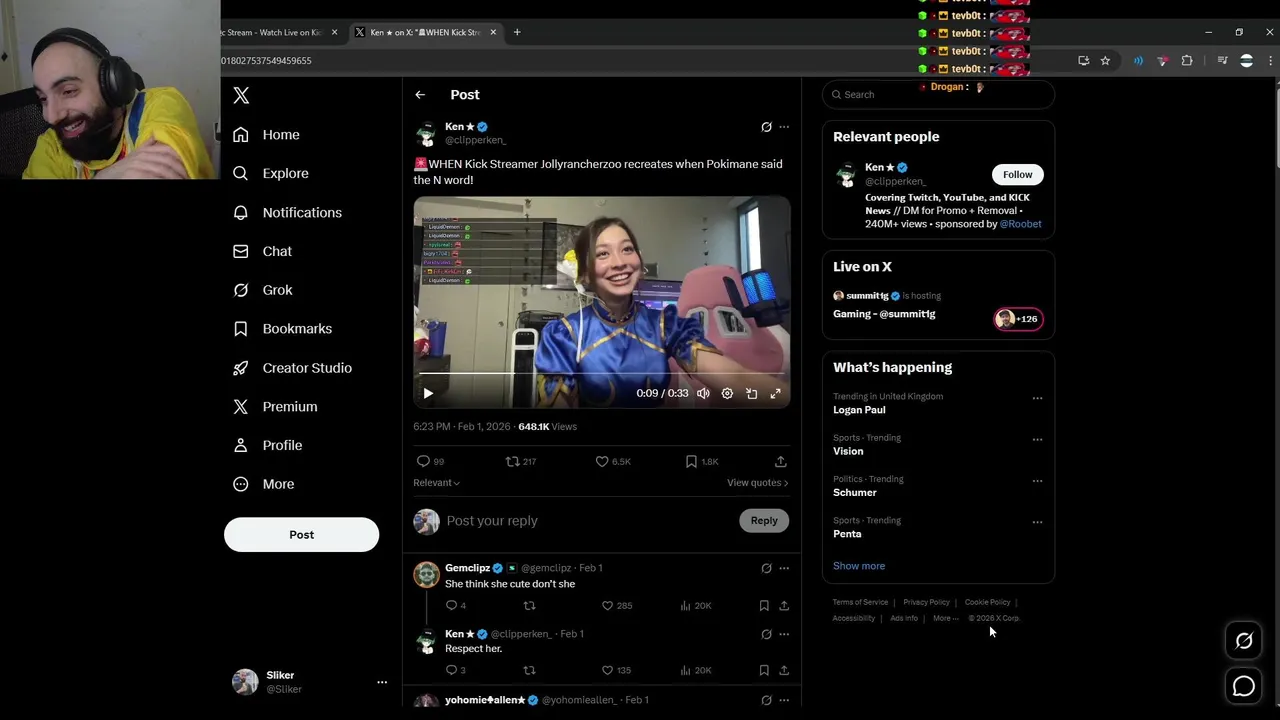
Task: Open three-dot menu on Ken's main post
Action: [784, 127]
